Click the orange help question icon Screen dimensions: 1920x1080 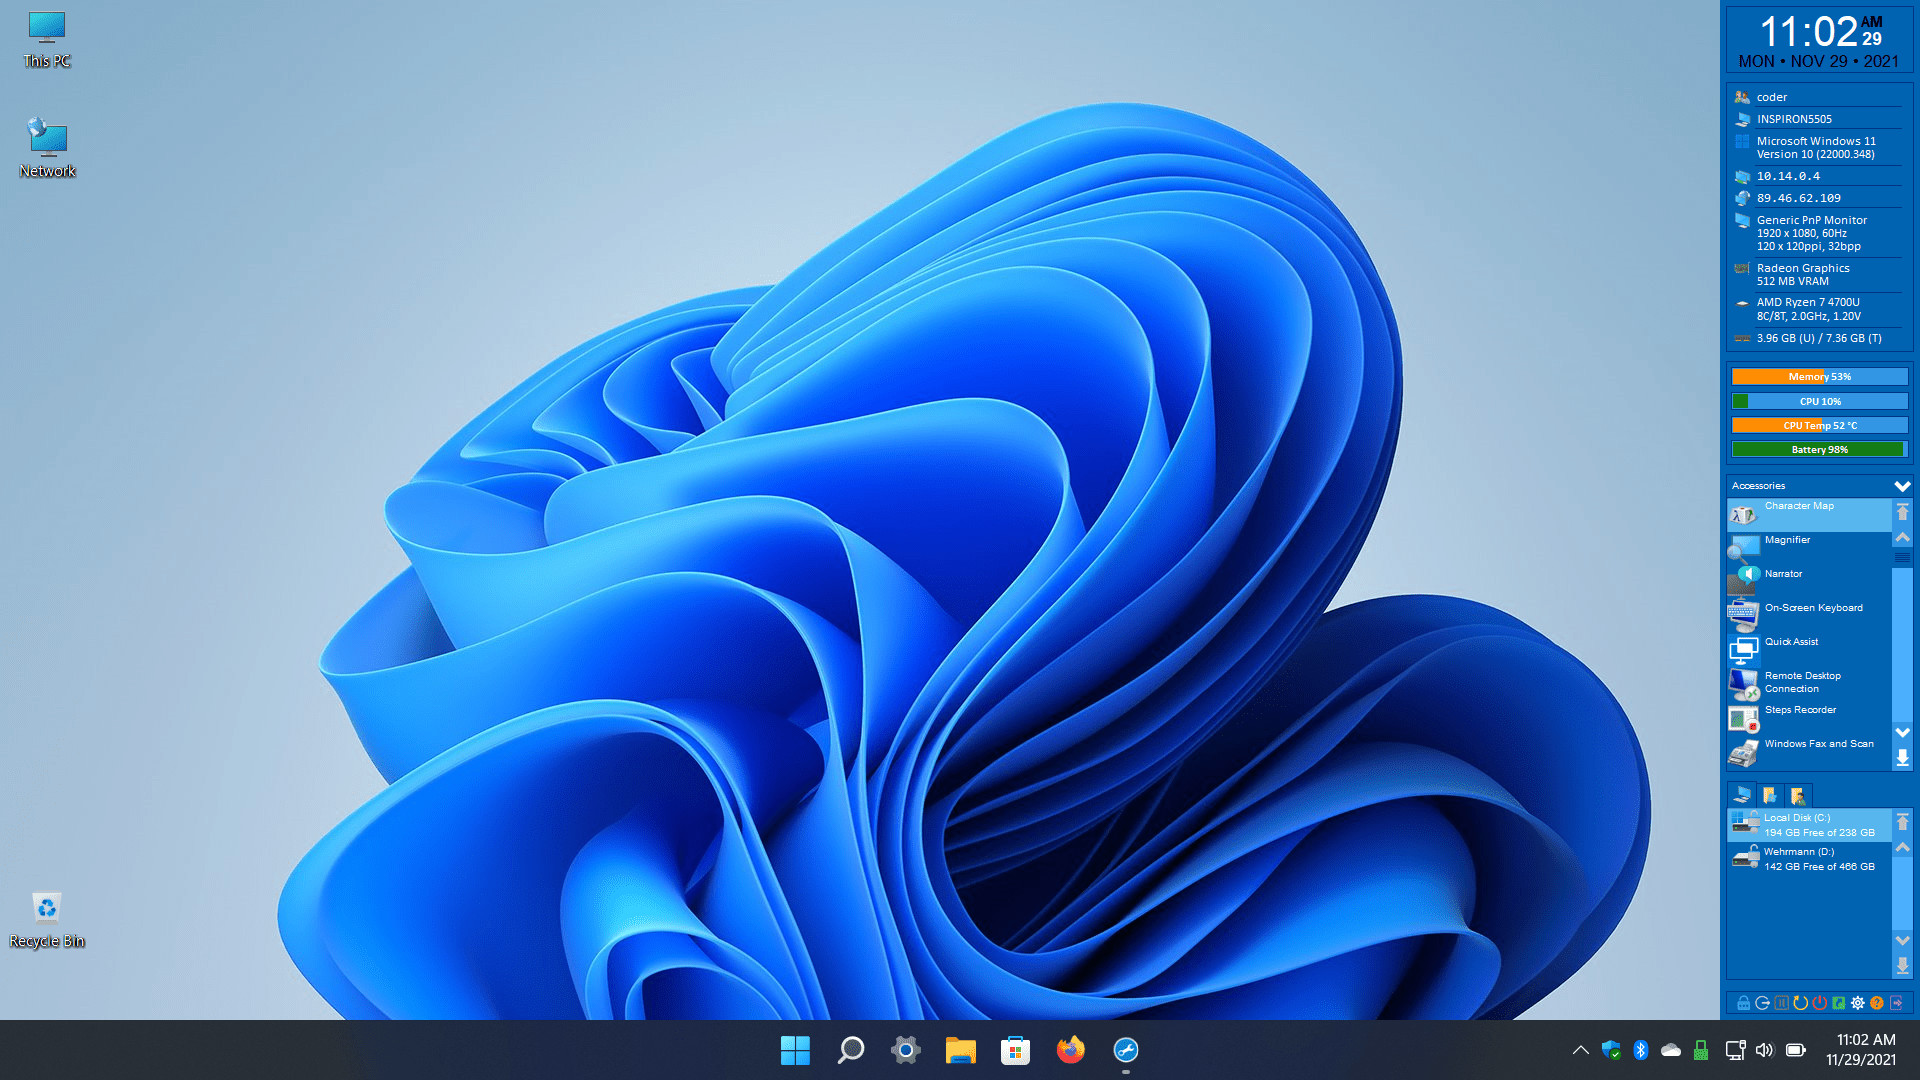pyautogui.click(x=1877, y=1003)
